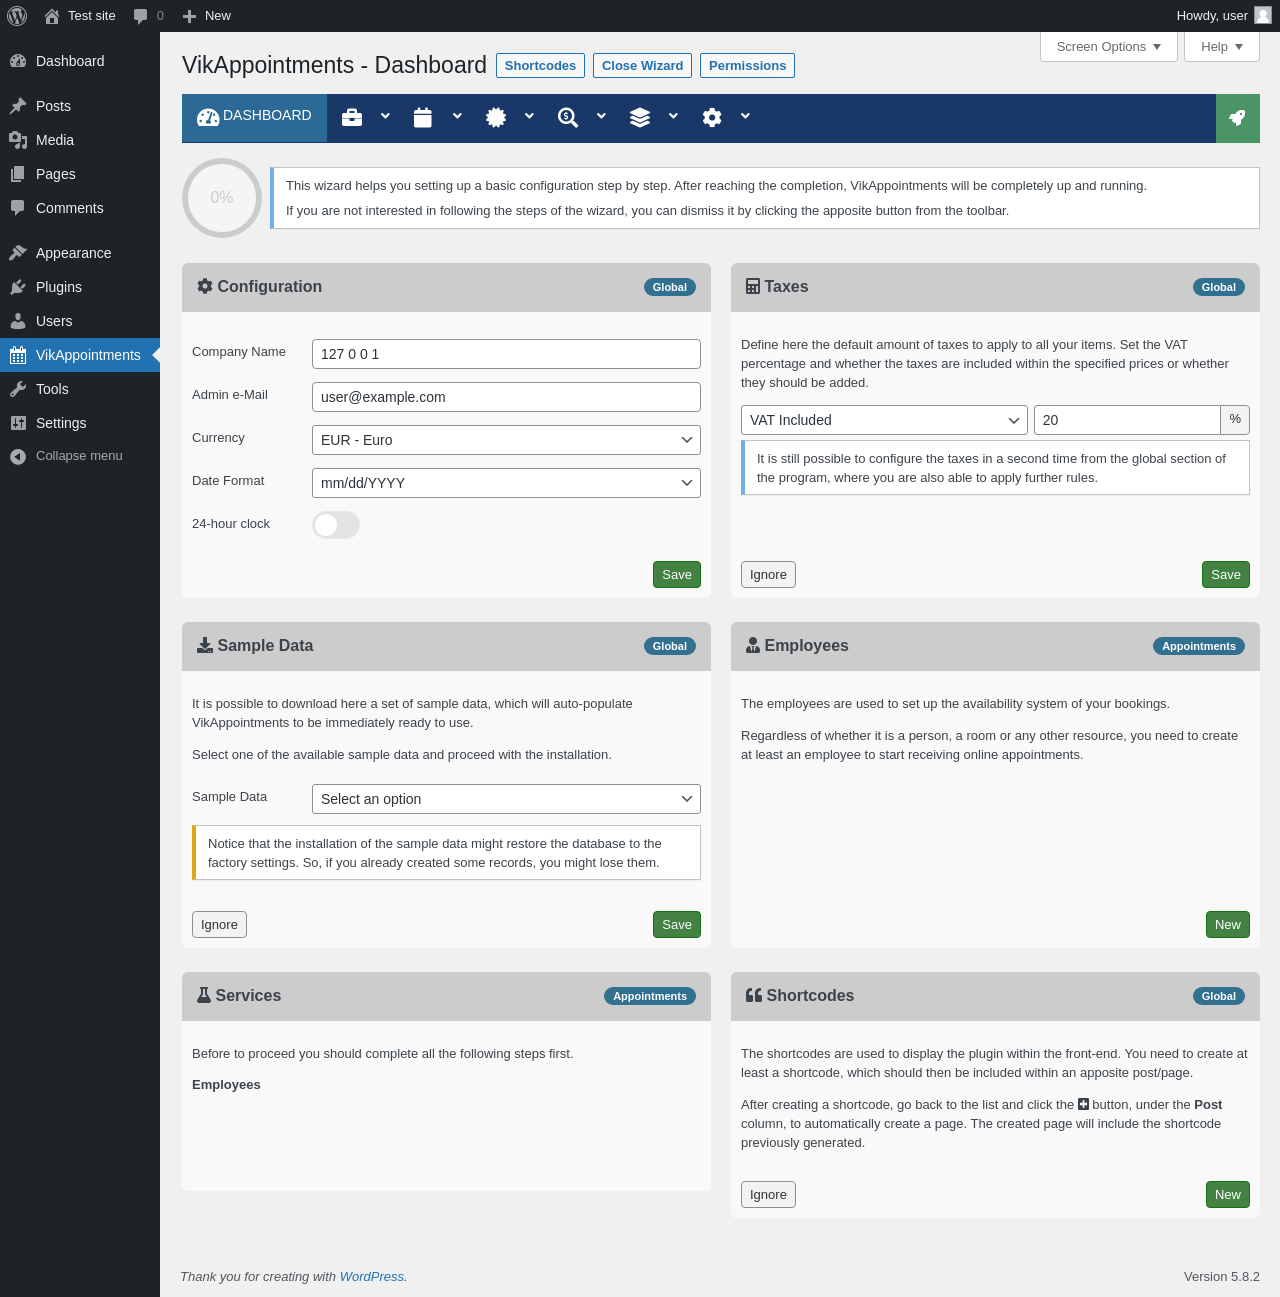Click the Admin e-Mail input field
This screenshot has width=1280, height=1297.
[x=506, y=397]
